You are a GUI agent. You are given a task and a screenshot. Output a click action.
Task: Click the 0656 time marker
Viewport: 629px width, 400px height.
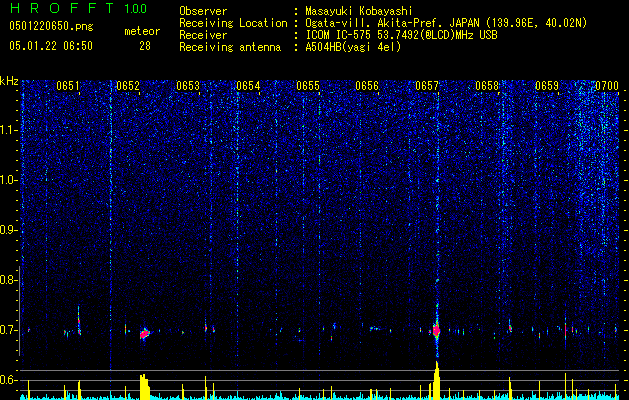[x=367, y=86]
